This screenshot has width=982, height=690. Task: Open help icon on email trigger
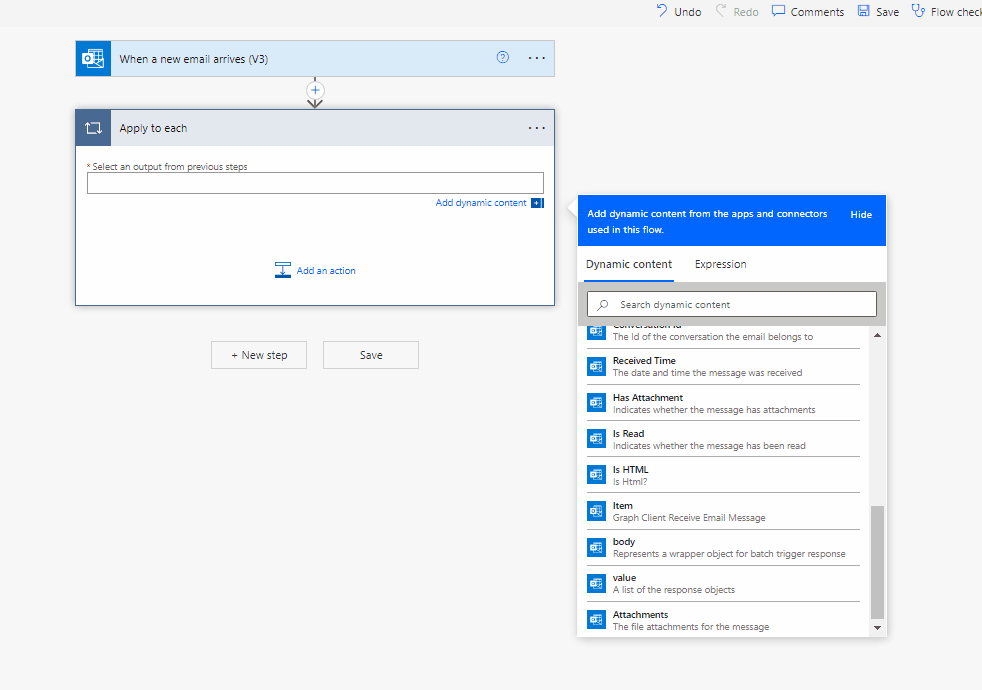pyautogui.click(x=502, y=58)
